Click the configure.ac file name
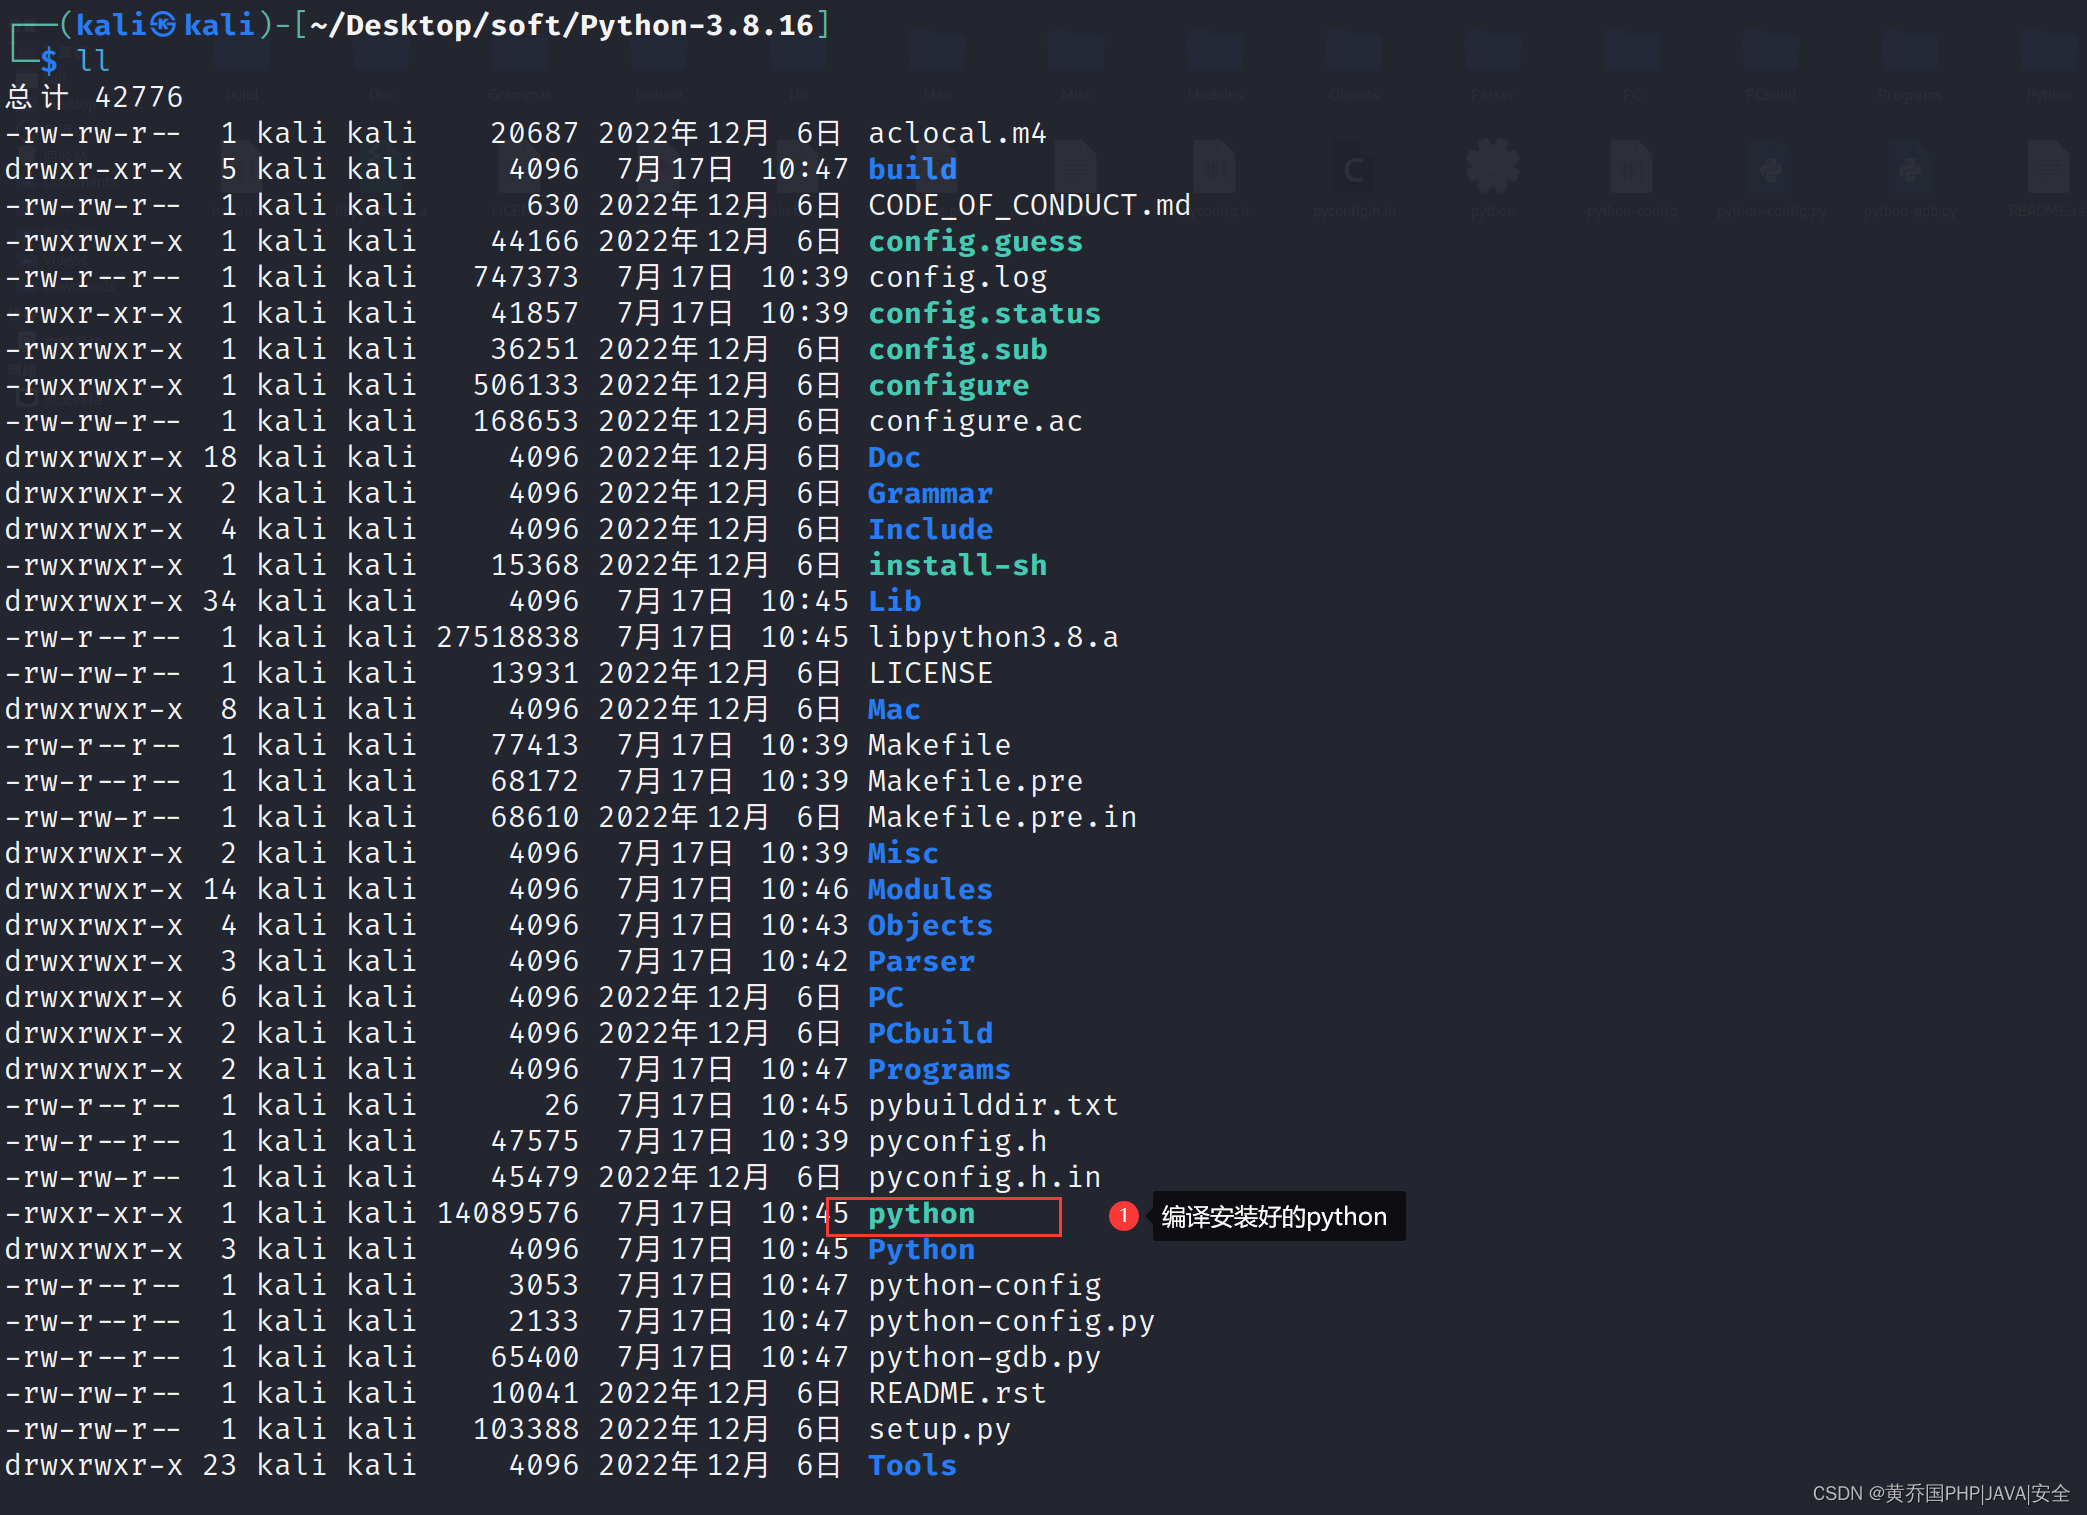The image size is (2087, 1515). point(975,421)
